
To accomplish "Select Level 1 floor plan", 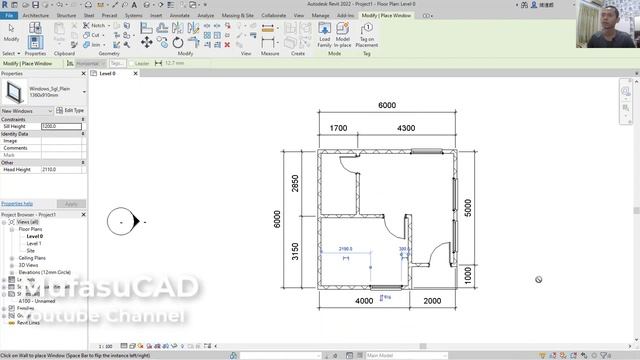I will [34, 244].
